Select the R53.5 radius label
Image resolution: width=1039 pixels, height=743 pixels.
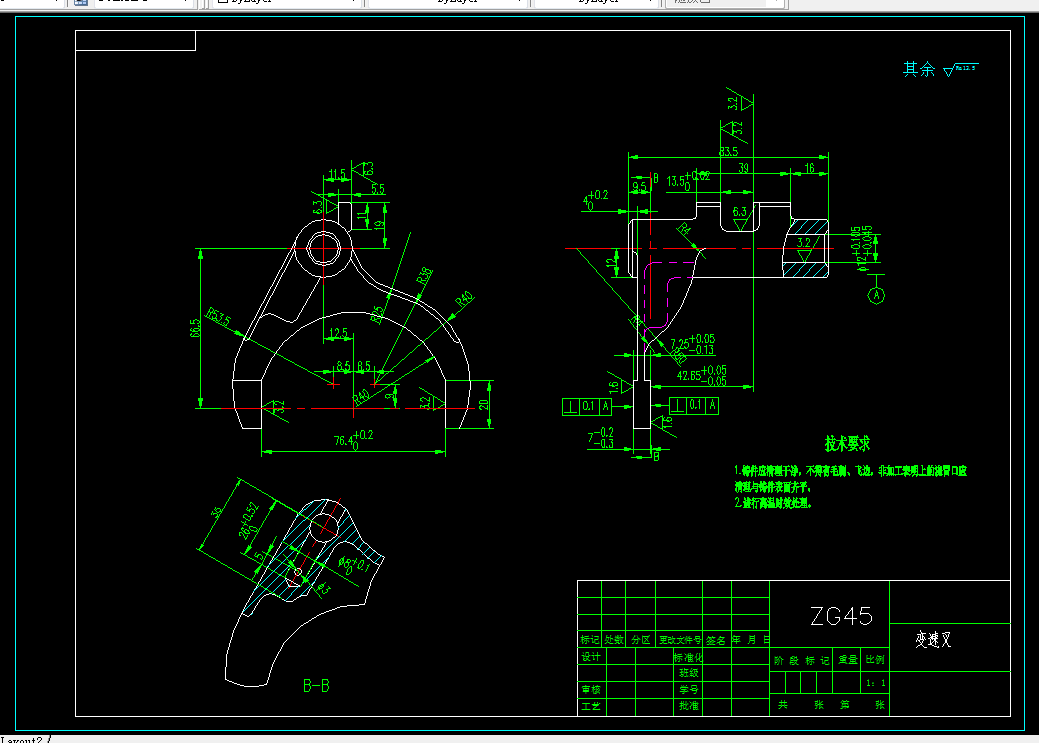coord(219,317)
